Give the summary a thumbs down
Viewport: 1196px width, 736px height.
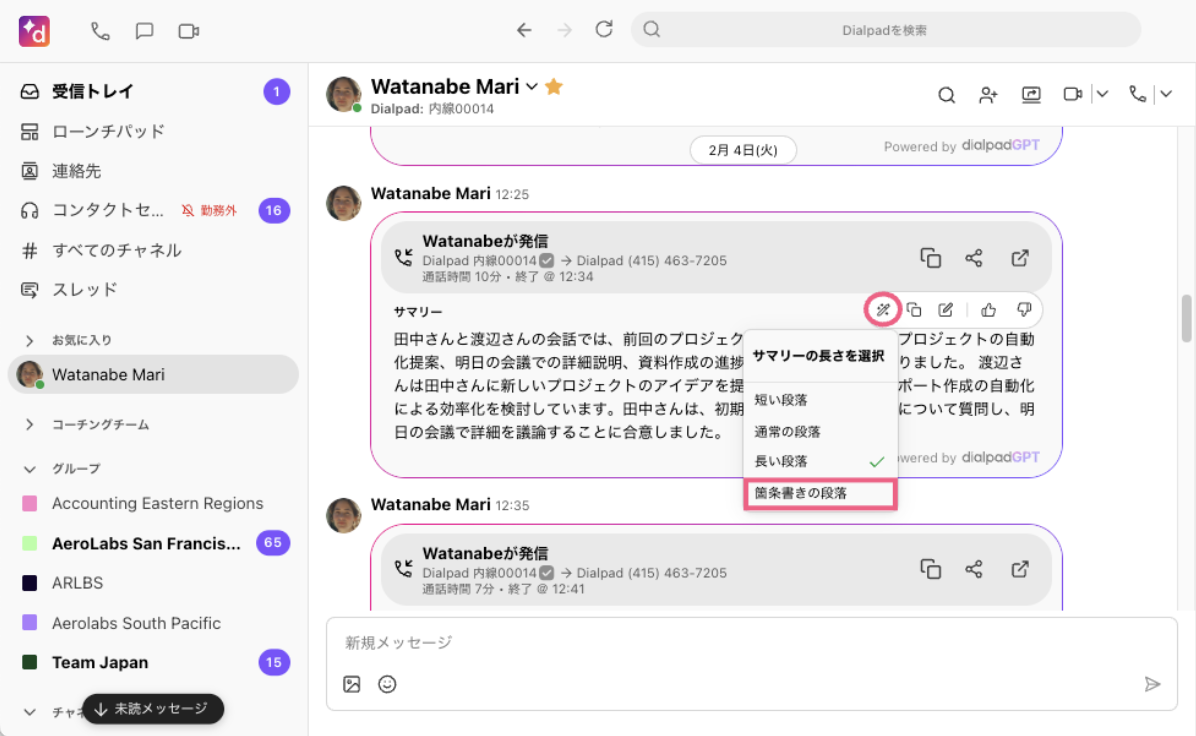pyautogui.click(x=1024, y=310)
